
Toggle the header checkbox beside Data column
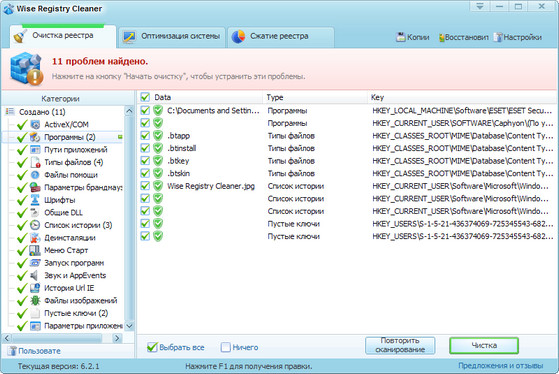pyautogui.click(x=145, y=97)
